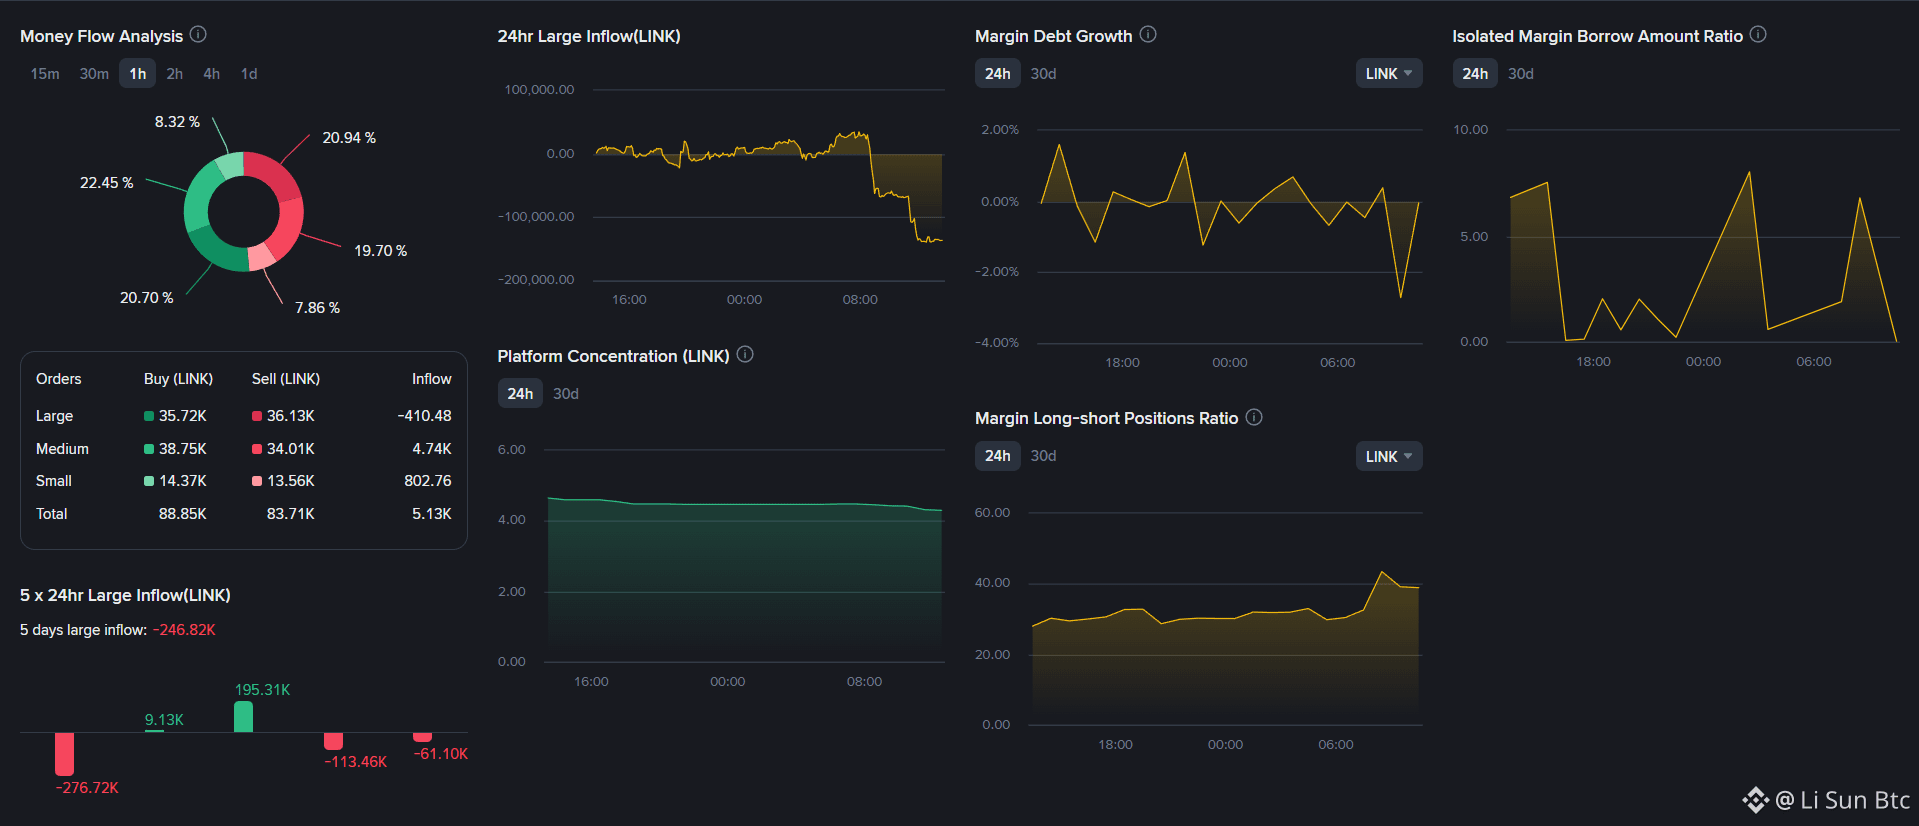Click the Margin Long-short Positions Ratio info icon

[1254, 417]
